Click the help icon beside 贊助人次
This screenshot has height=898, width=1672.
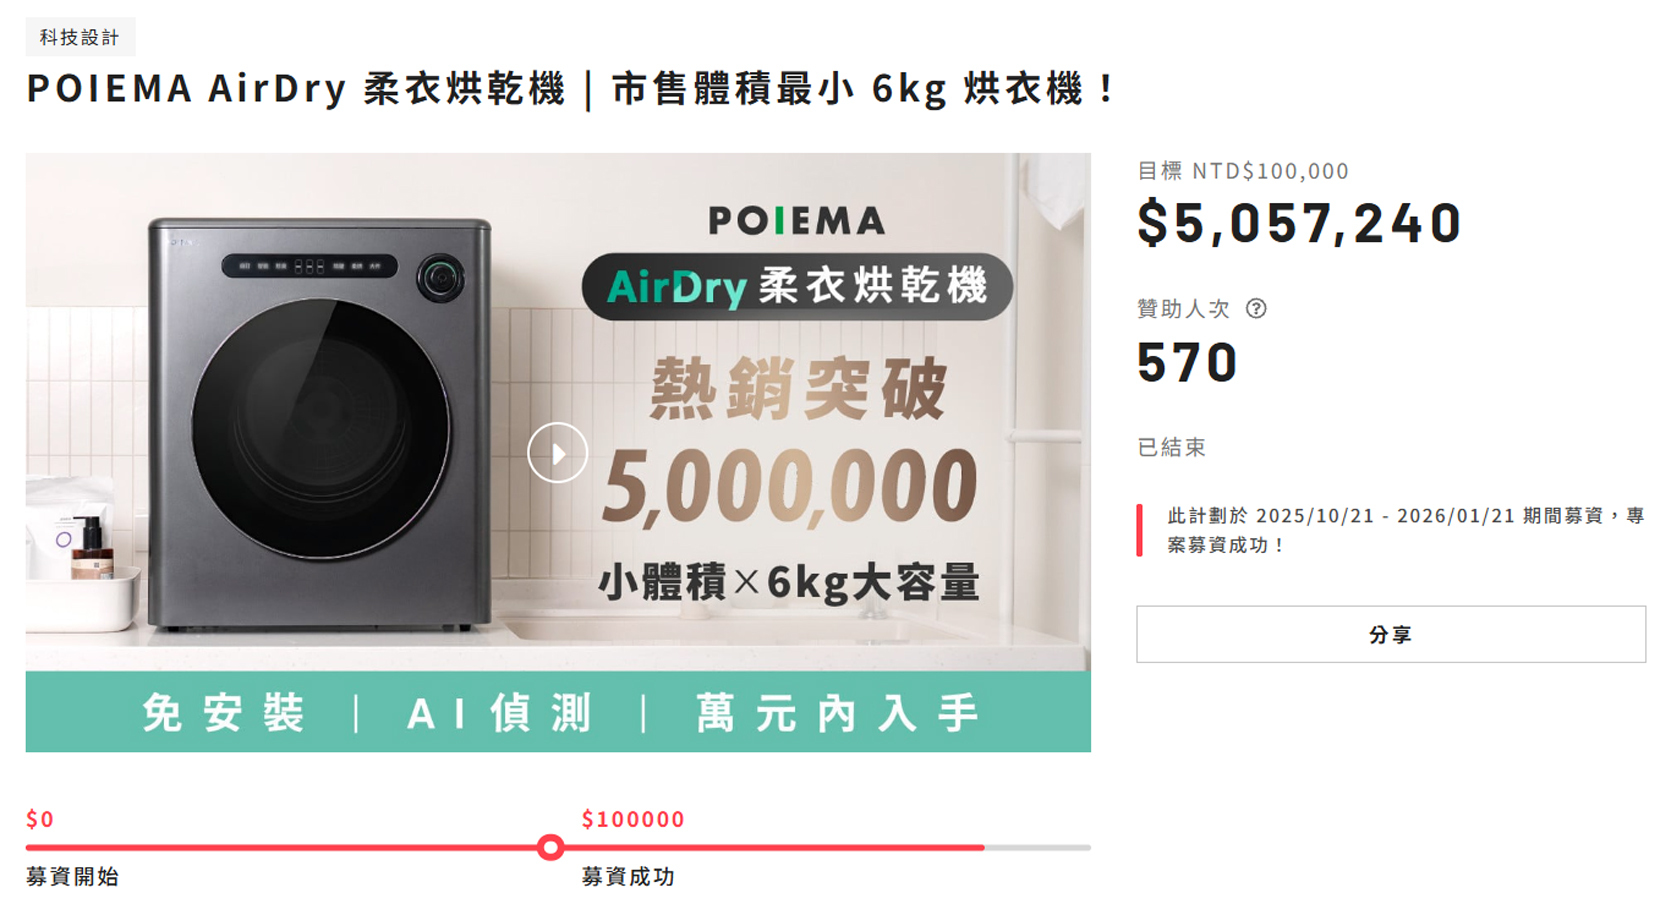coord(1256,309)
